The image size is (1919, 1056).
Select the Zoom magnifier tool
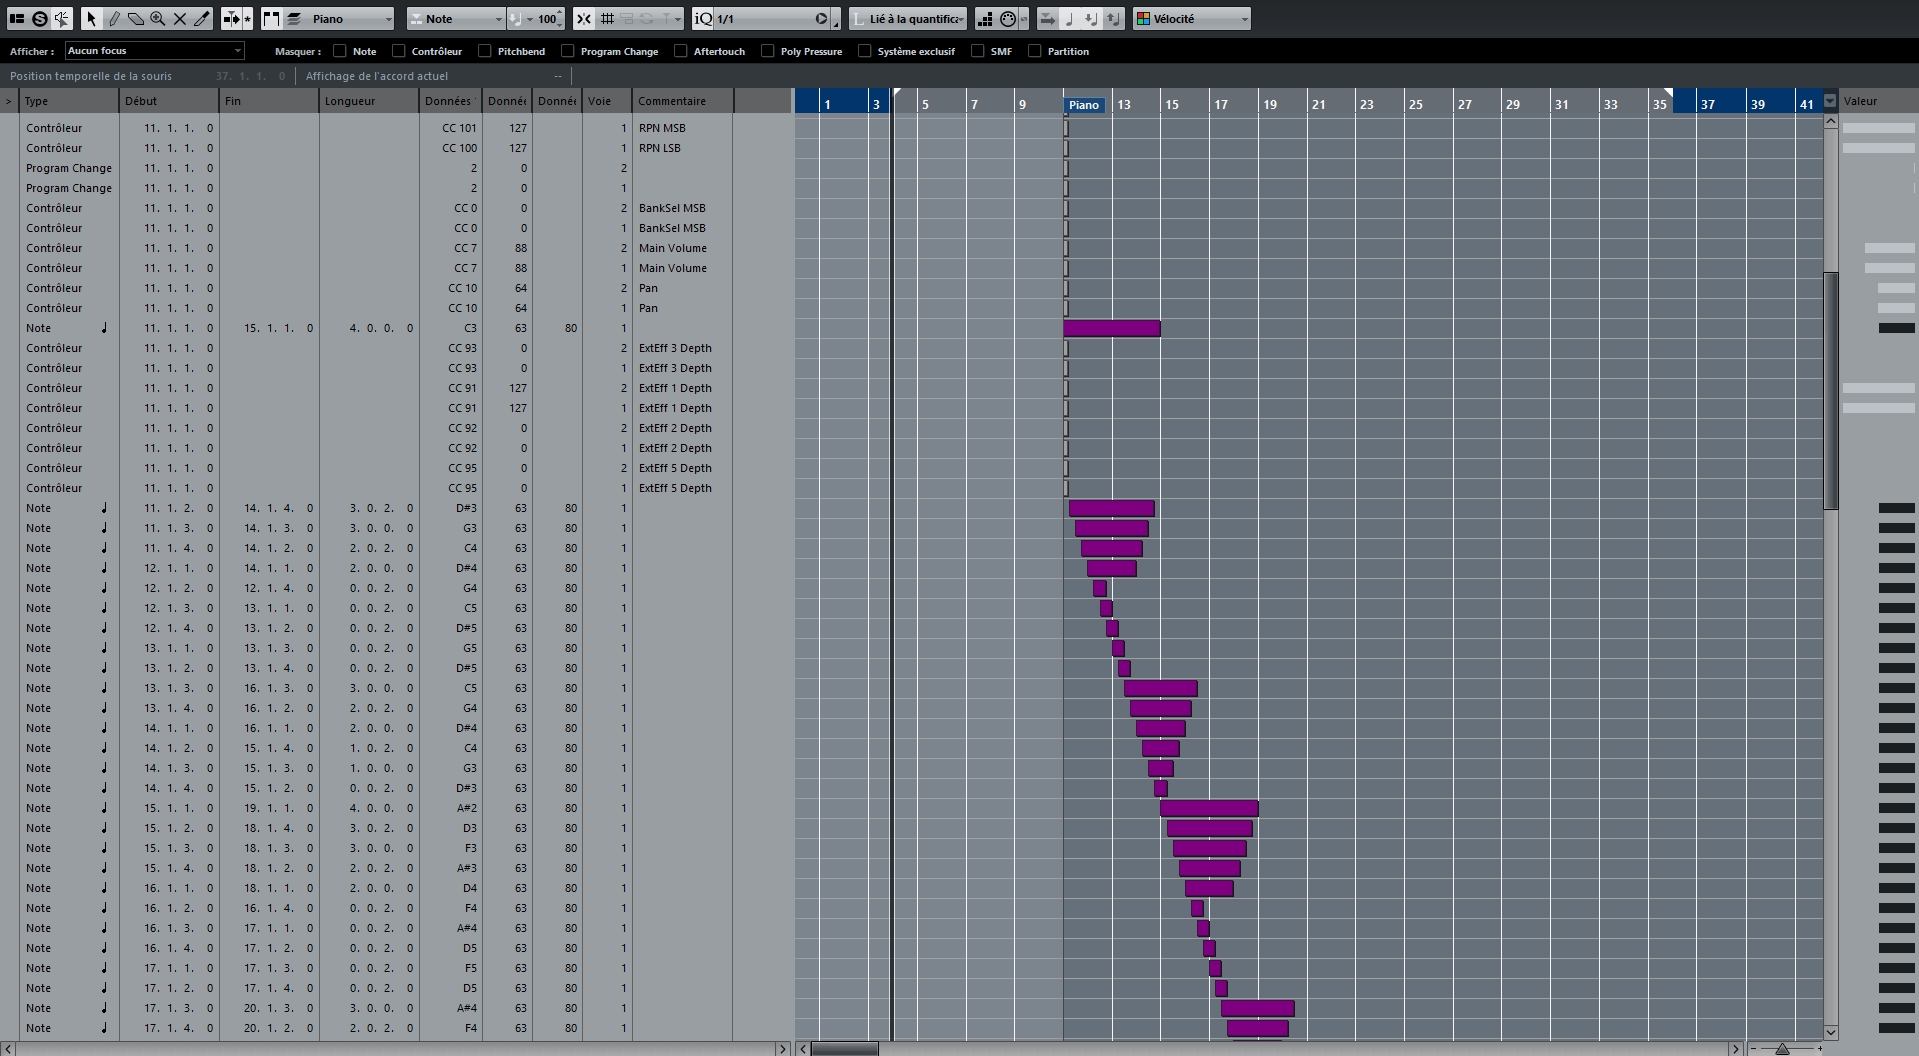point(158,18)
